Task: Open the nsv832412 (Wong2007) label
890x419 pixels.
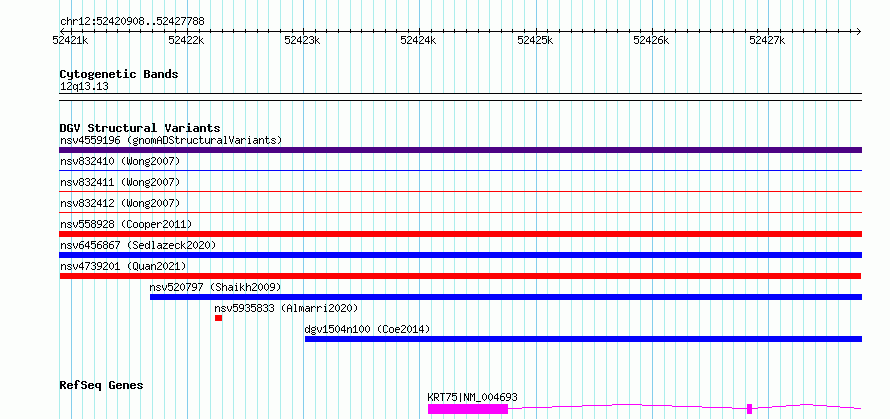Action: [120, 203]
